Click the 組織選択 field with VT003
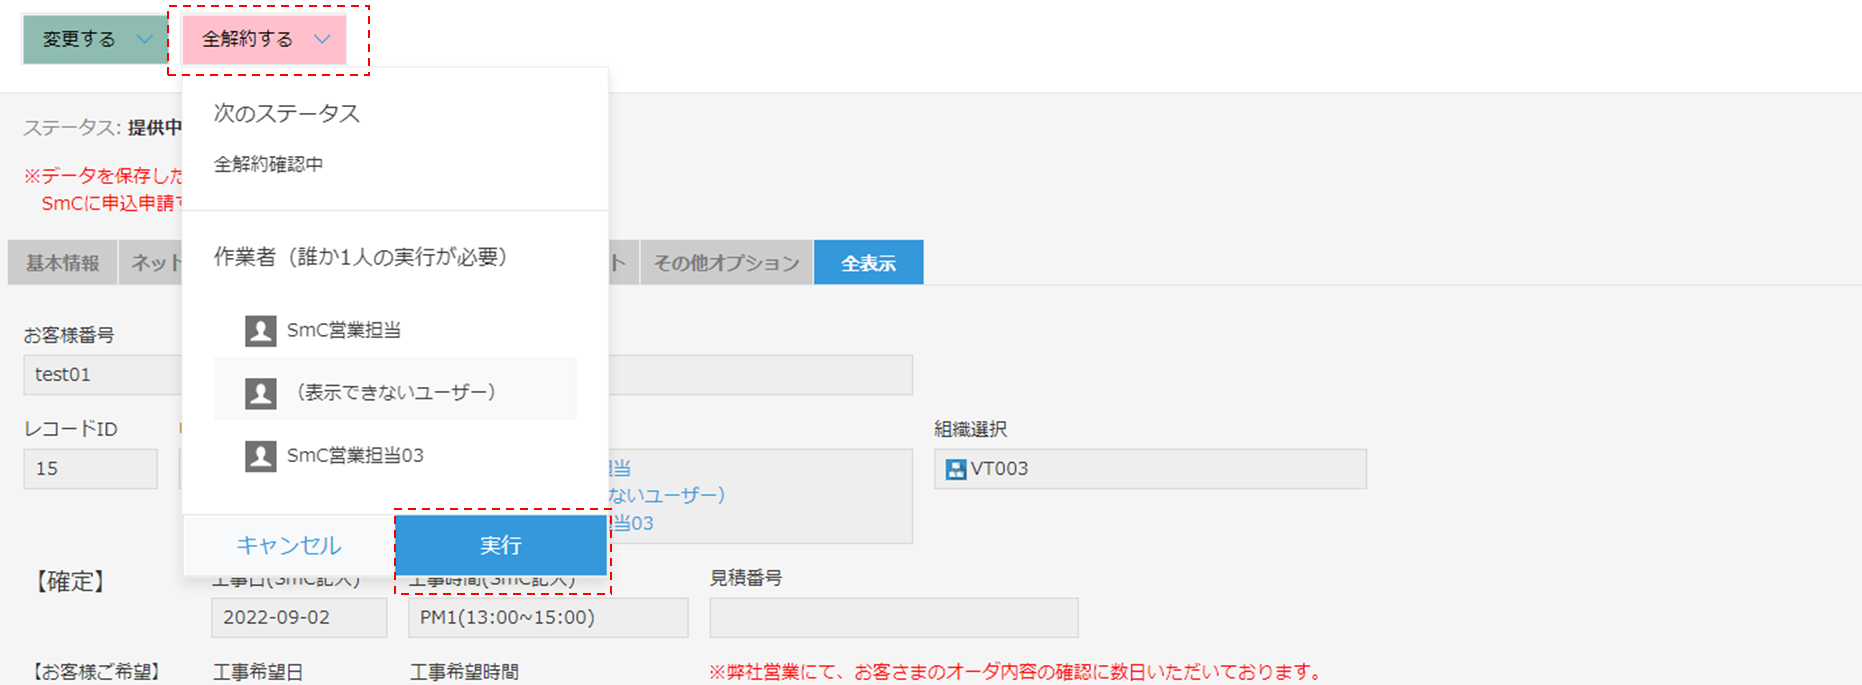This screenshot has height=685, width=1862. pos(1150,469)
